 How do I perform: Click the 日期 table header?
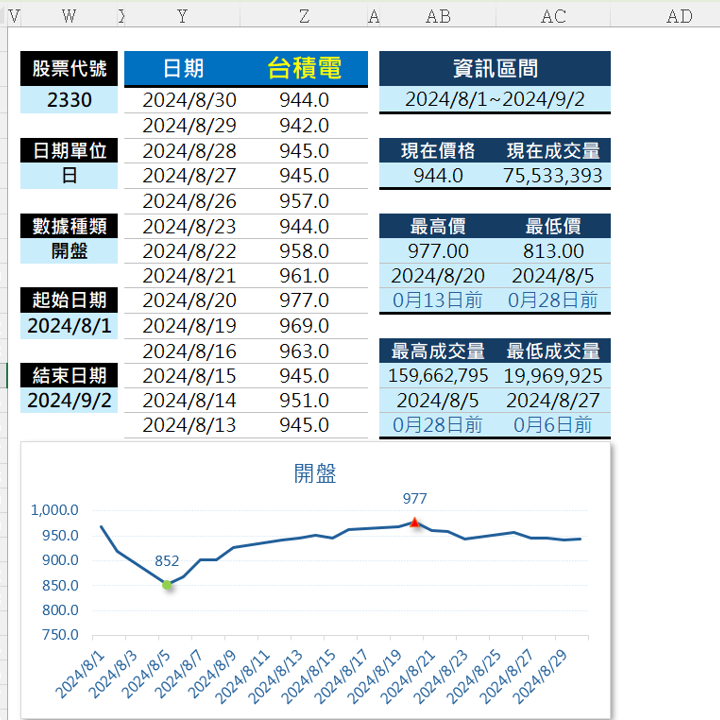tap(183, 68)
